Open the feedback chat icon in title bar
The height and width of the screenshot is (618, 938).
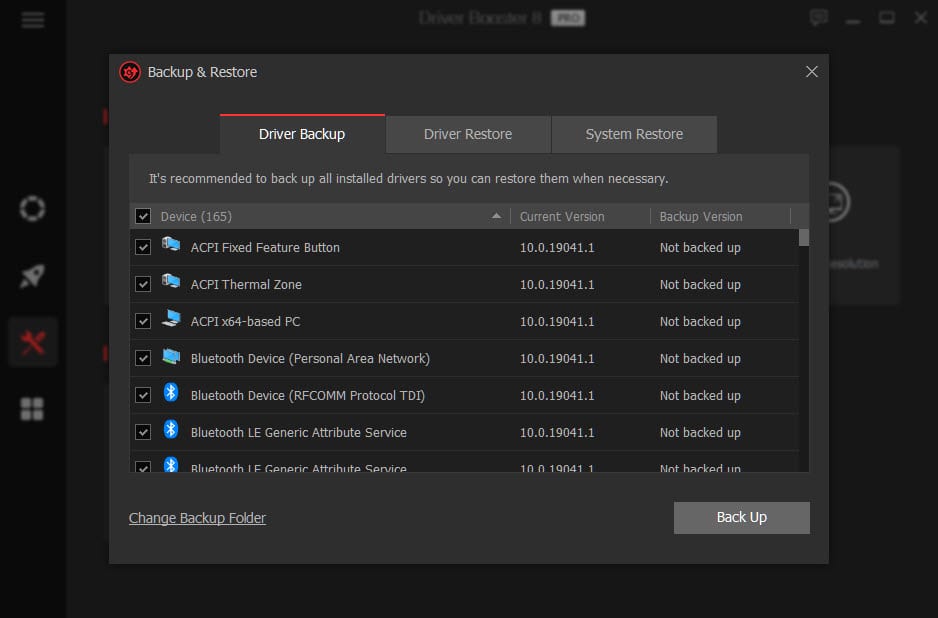point(818,17)
